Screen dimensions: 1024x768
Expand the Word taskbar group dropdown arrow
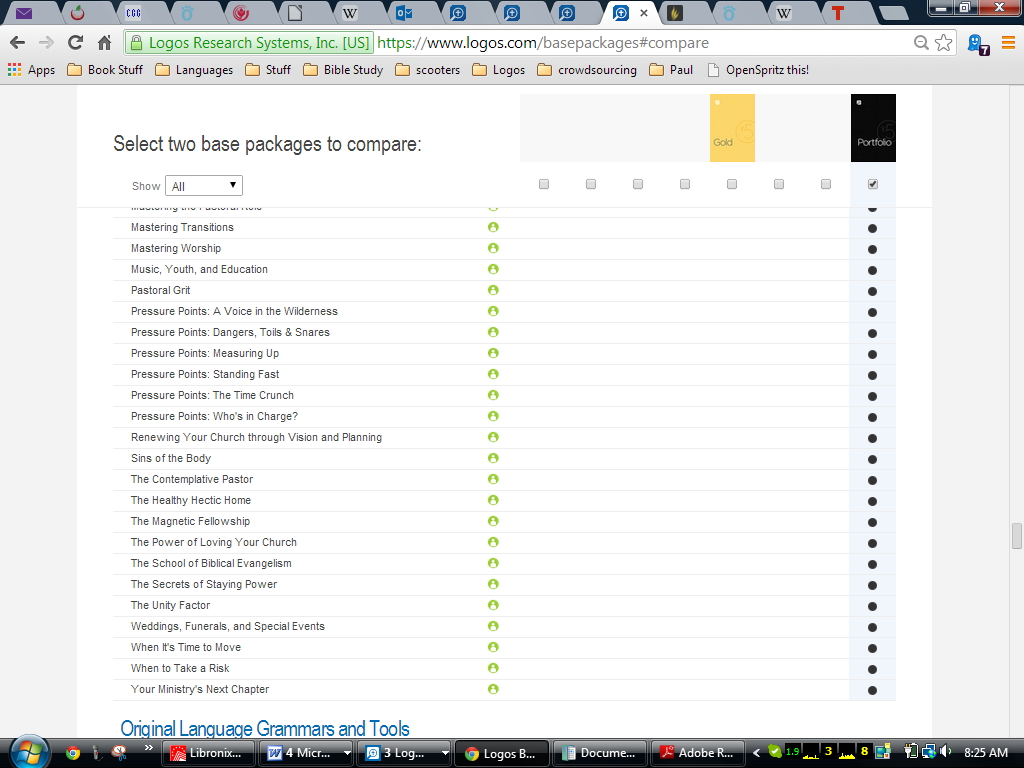(347, 753)
